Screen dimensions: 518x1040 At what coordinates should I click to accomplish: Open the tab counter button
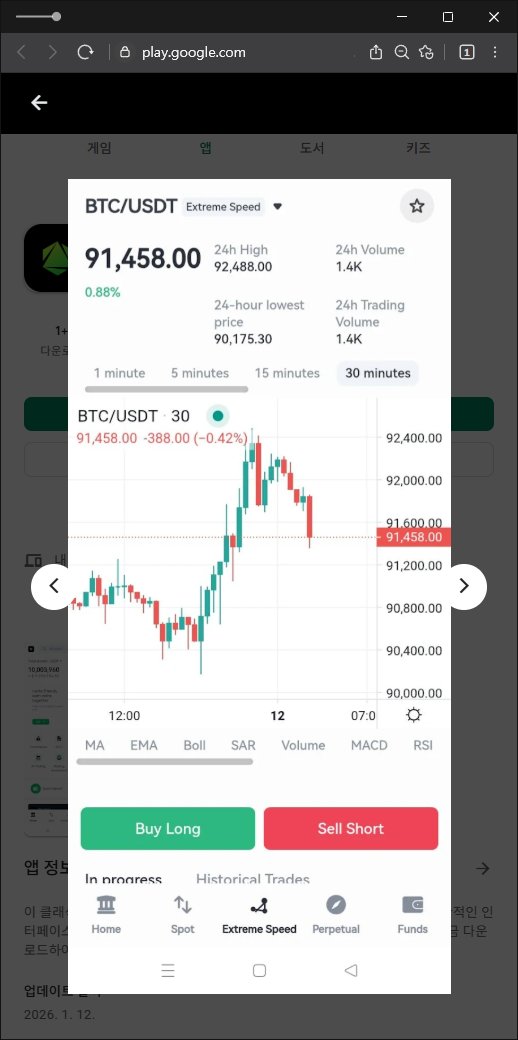467,52
